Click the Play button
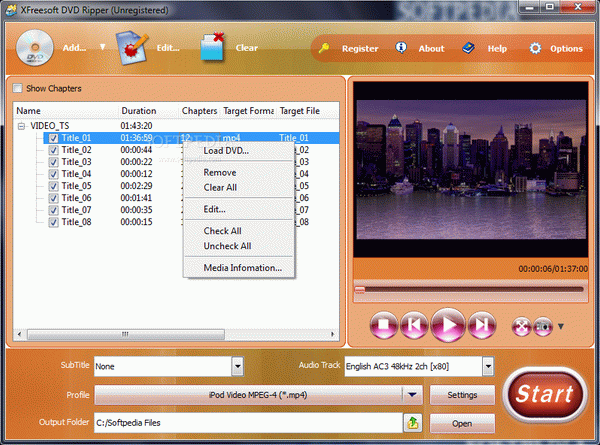The image size is (600, 445). point(448,325)
